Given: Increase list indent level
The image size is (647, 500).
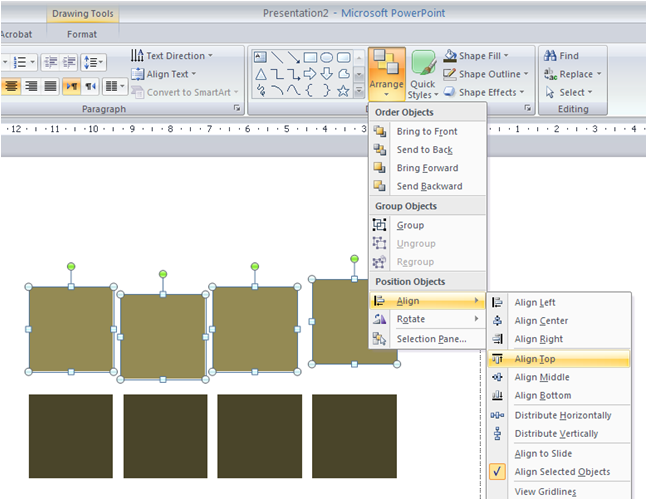Looking at the screenshot, I should 69,62.
